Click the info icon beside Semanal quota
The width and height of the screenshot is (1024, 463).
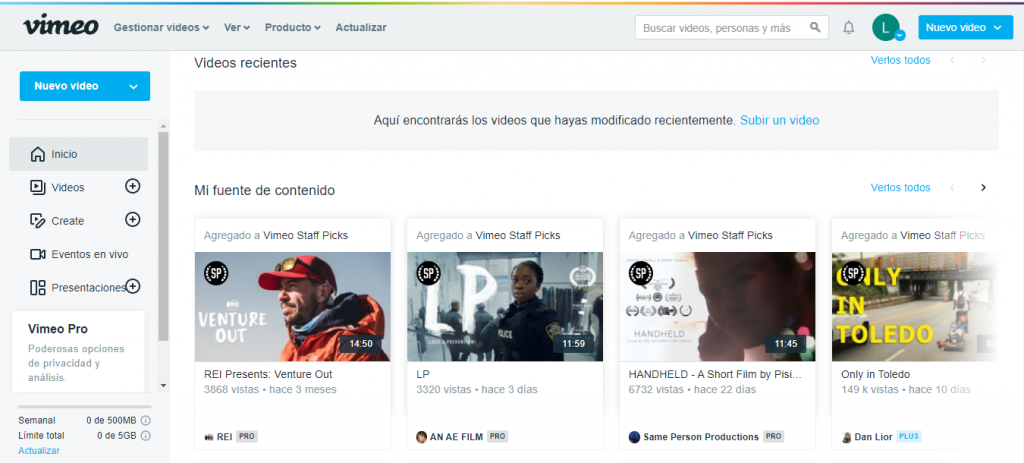(146, 421)
